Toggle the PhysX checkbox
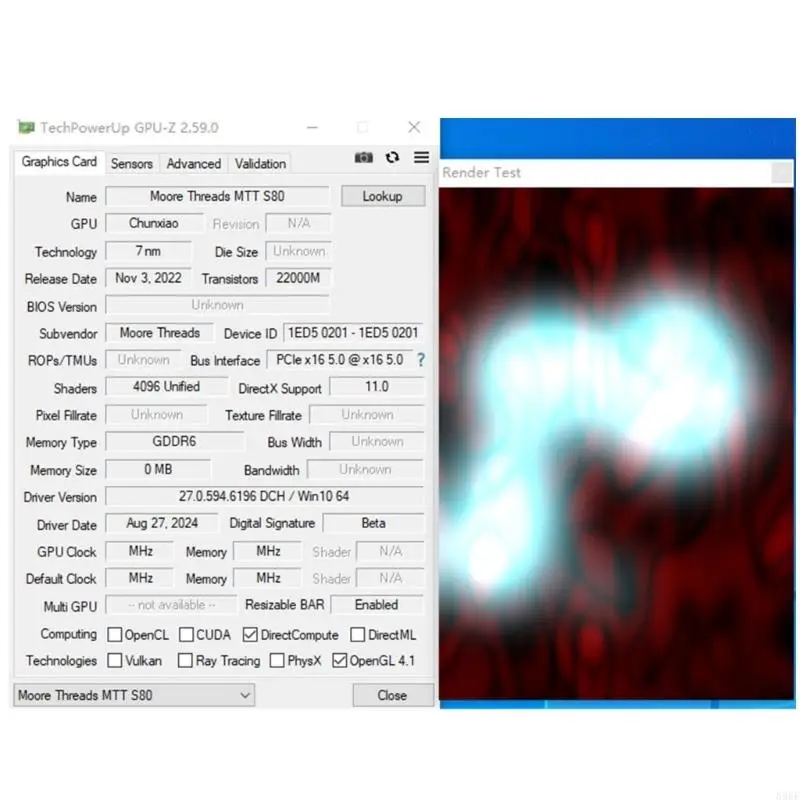Image resolution: width=800 pixels, height=800 pixels. [277, 660]
